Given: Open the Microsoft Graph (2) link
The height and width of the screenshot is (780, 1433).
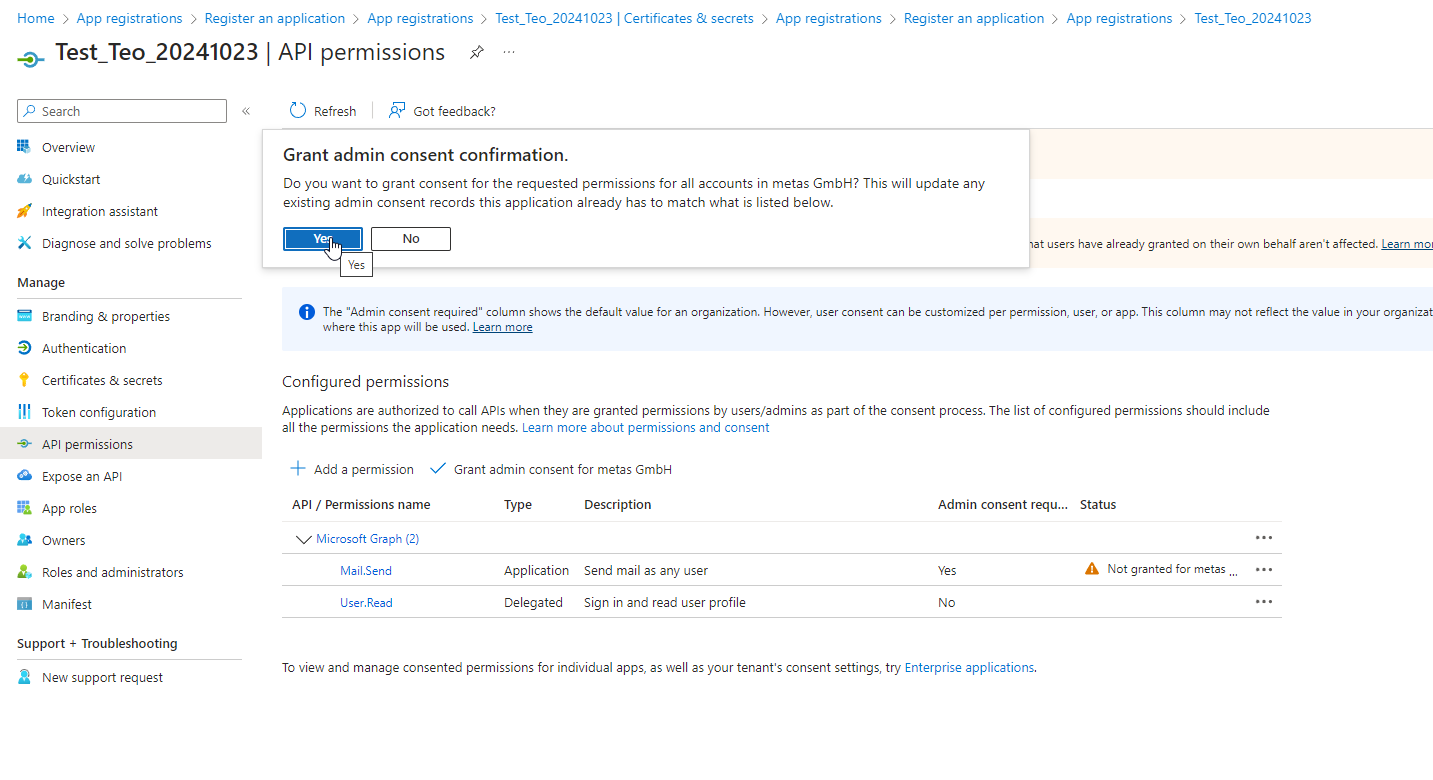Looking at the screenshot, I should click(x=367, y=538).
